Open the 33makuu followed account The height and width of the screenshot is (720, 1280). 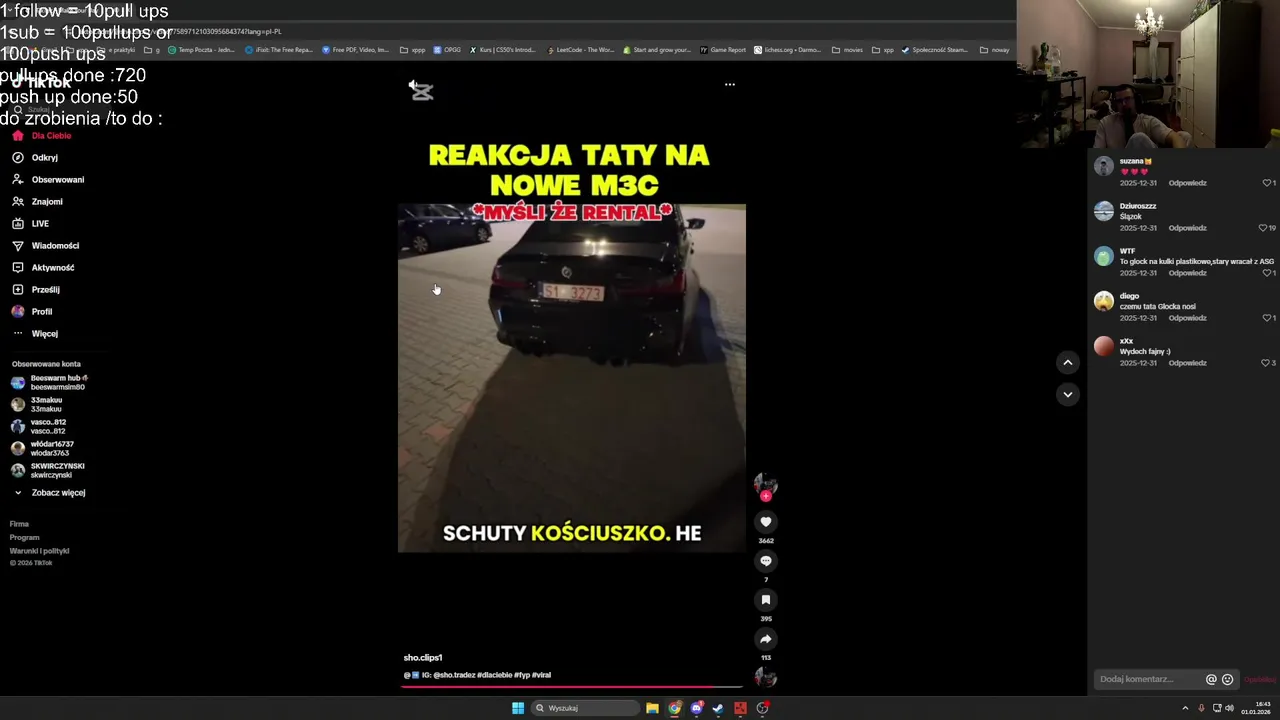[x=37, y=405]
